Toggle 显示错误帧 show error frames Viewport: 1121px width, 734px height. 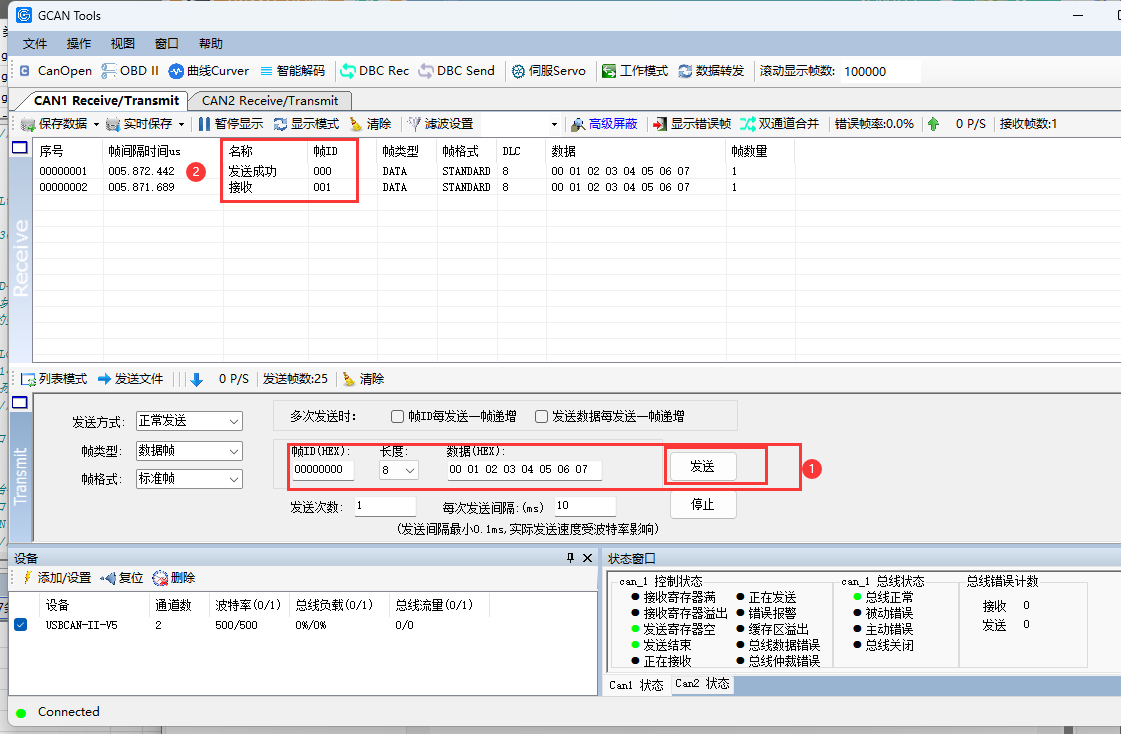[x=692, y=124]
